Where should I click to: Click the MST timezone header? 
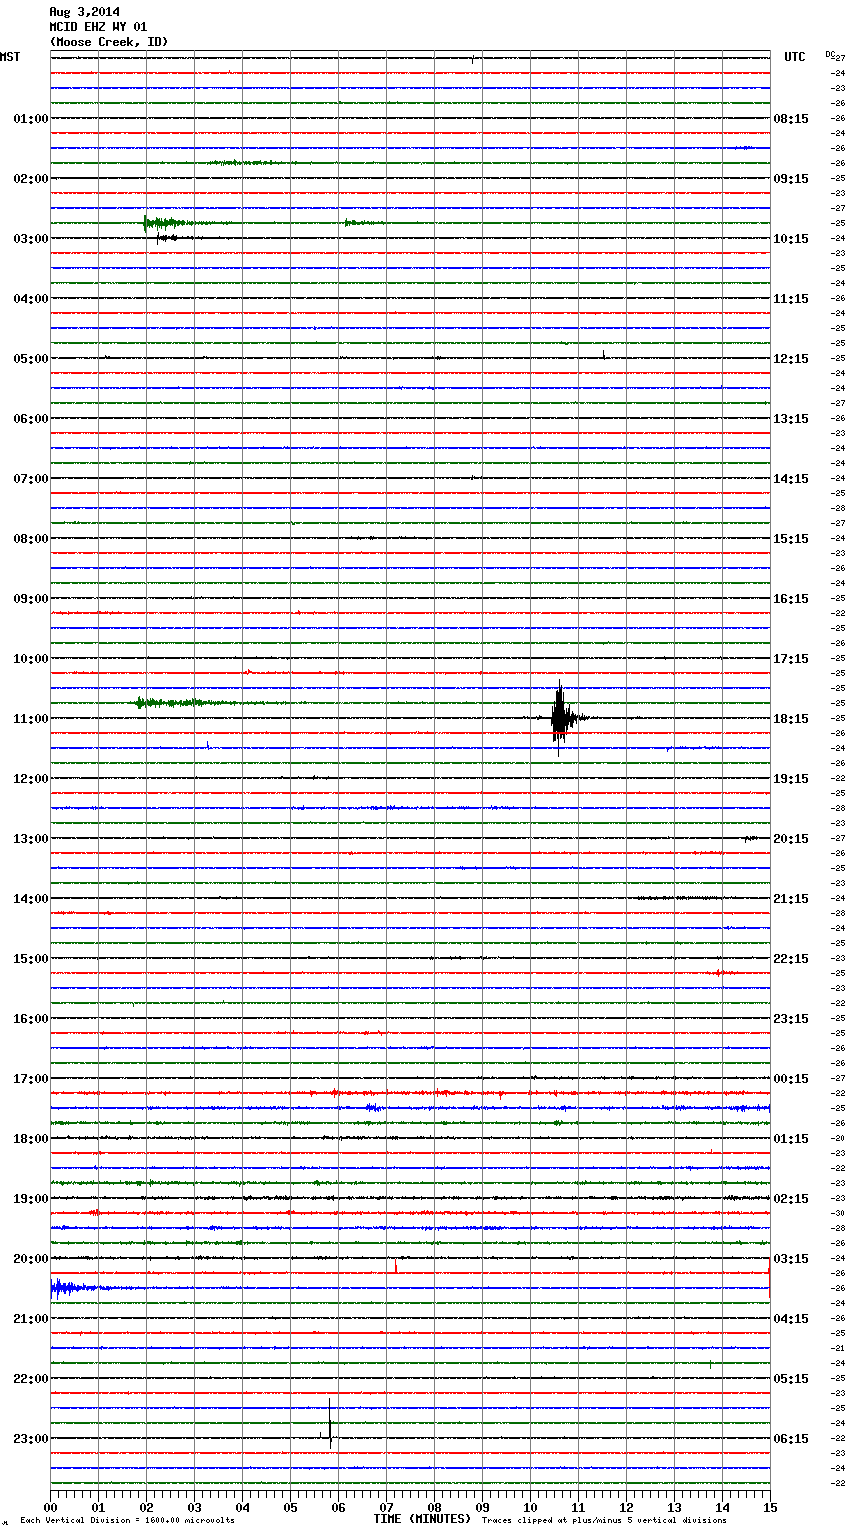click(10, 57)
